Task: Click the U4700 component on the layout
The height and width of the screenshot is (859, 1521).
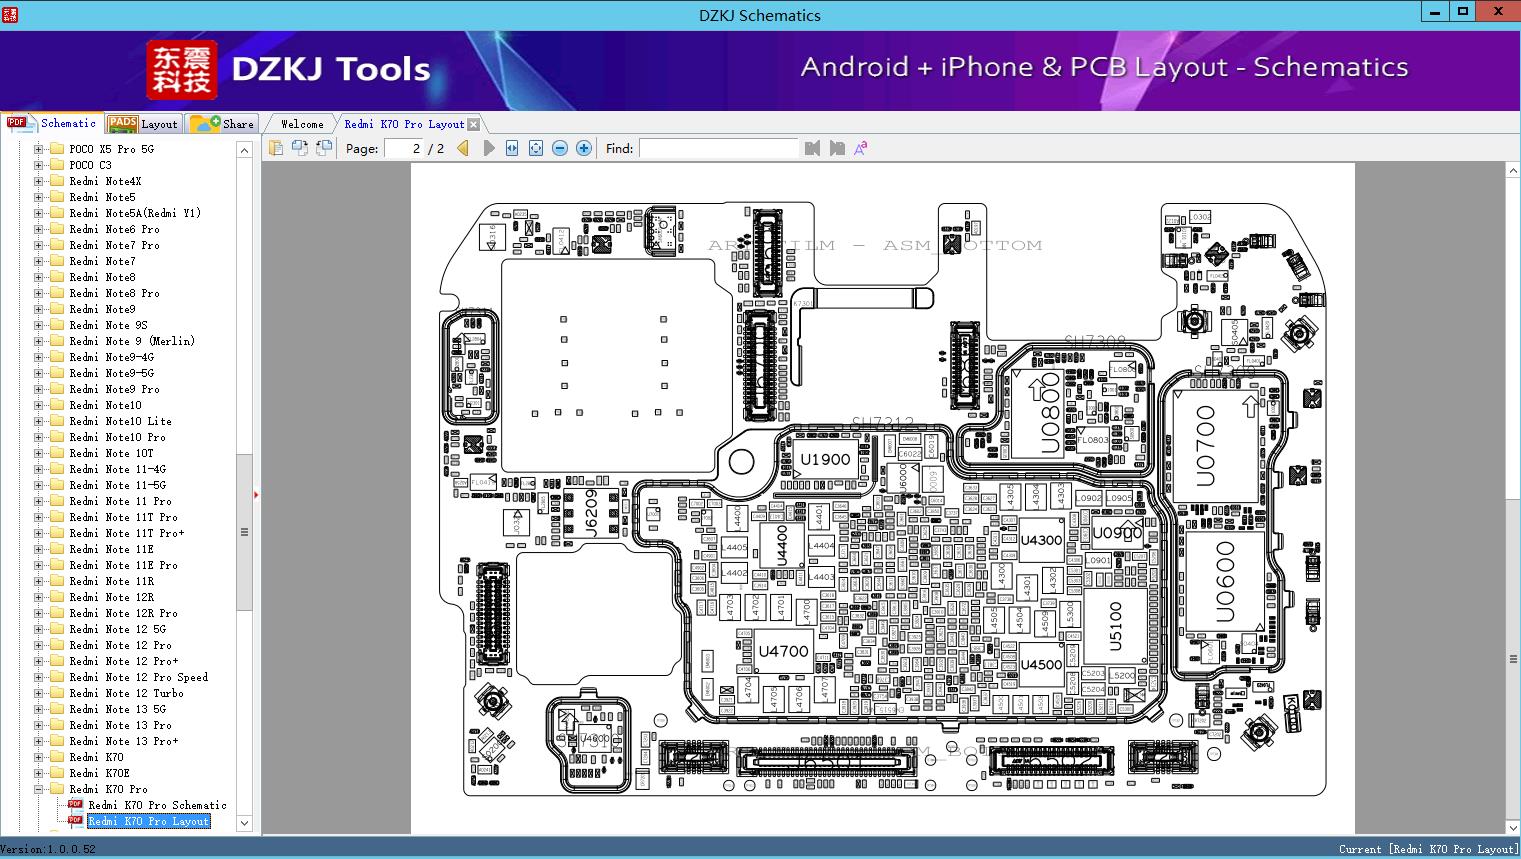Action: [783, 651]
